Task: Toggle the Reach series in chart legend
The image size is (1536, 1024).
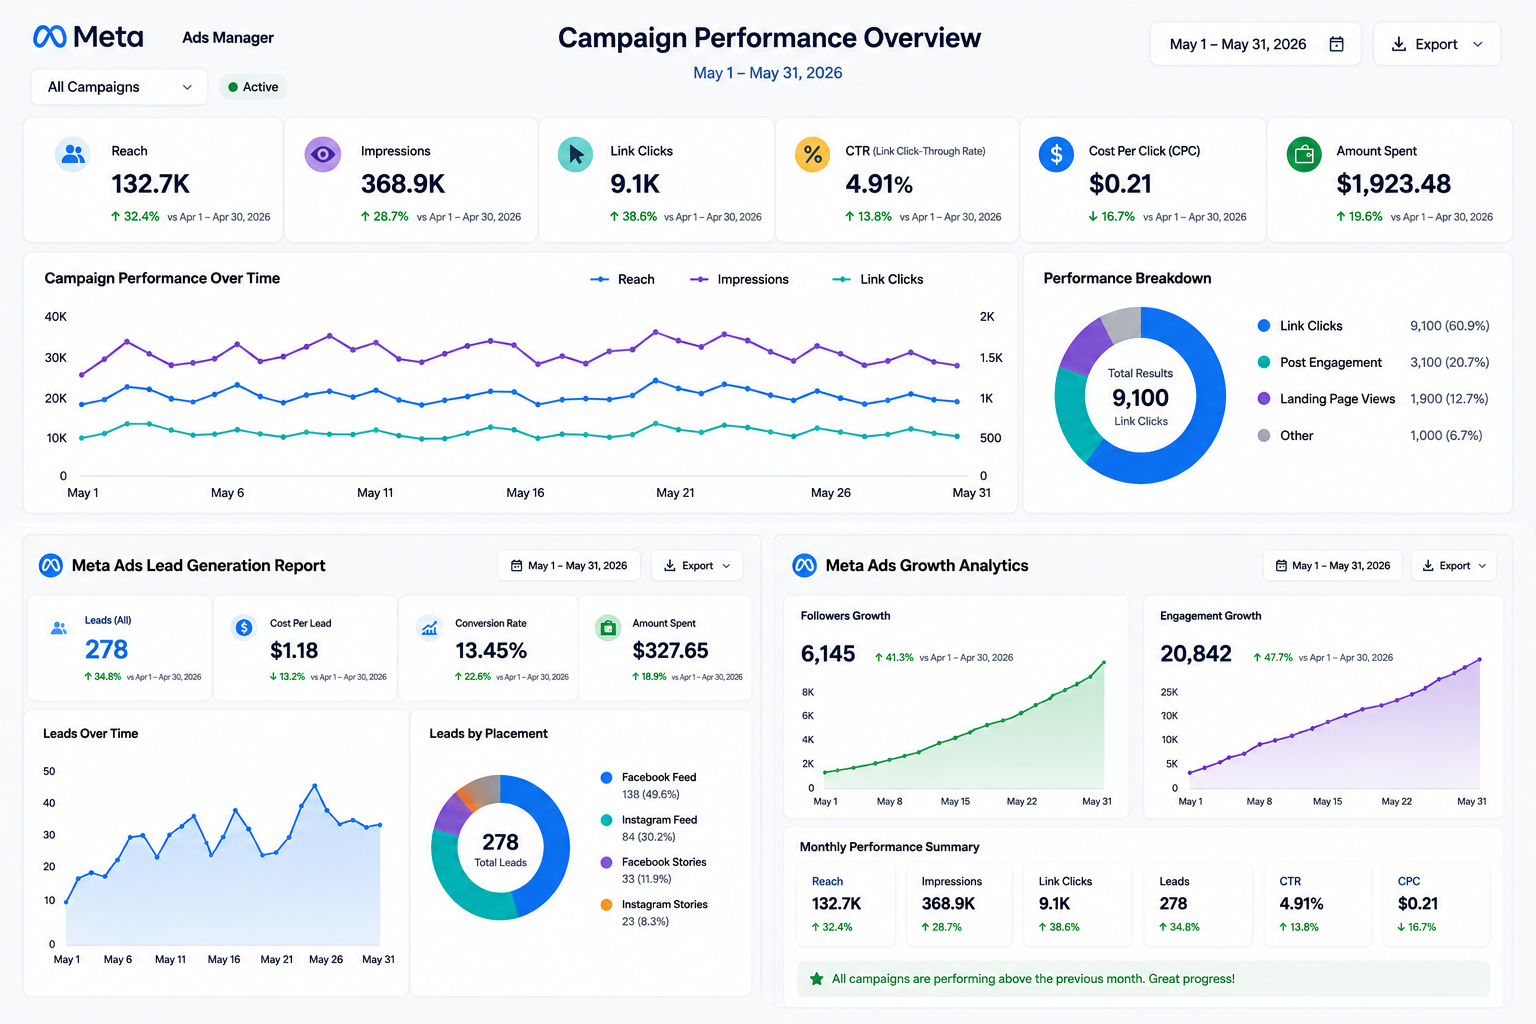Action: pyautogui.click(x=622, y=280)
